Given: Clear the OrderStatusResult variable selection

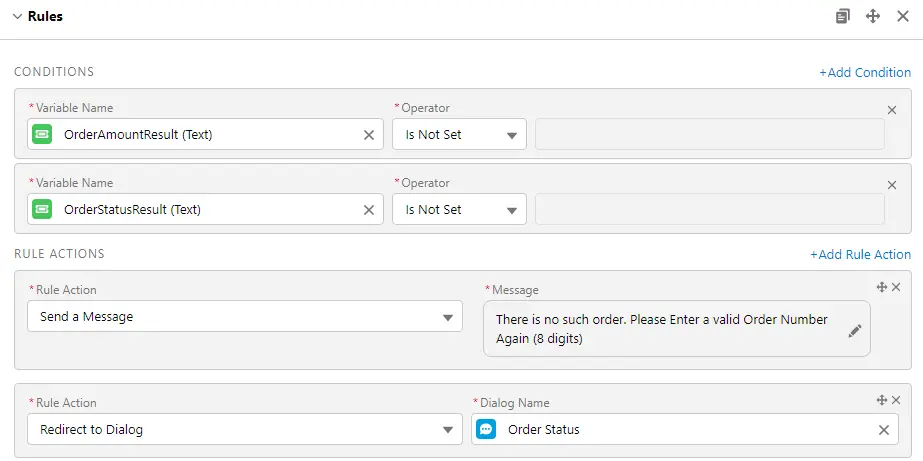Looking at the screenshot, I should (368, 210).
